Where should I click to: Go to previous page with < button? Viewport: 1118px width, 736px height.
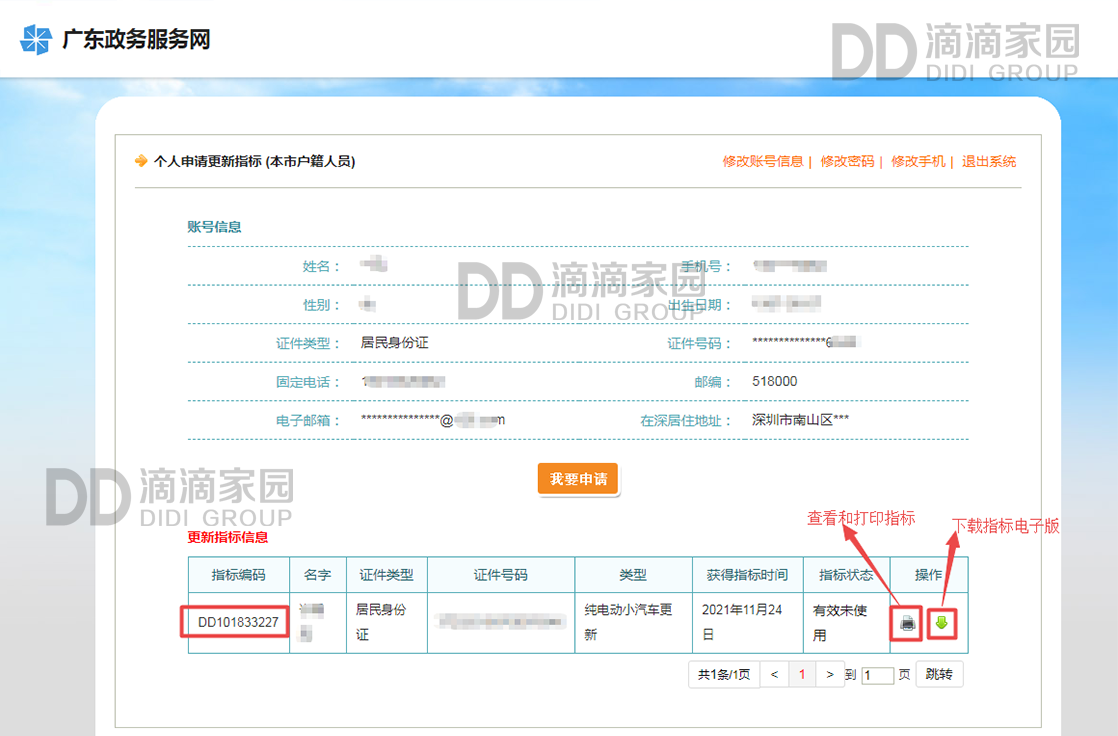coord(774,674)
